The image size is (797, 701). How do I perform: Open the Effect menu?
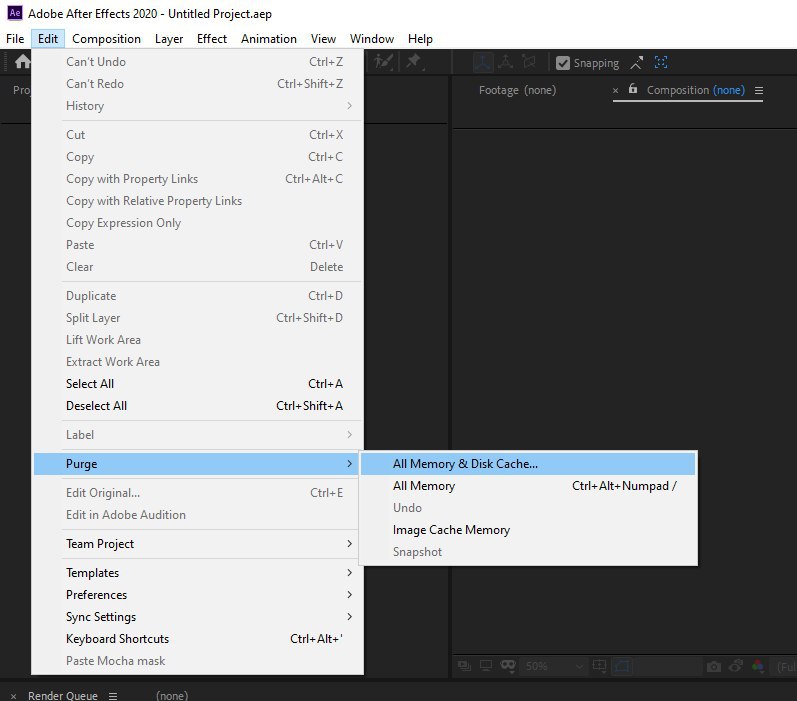pos(211,39)
